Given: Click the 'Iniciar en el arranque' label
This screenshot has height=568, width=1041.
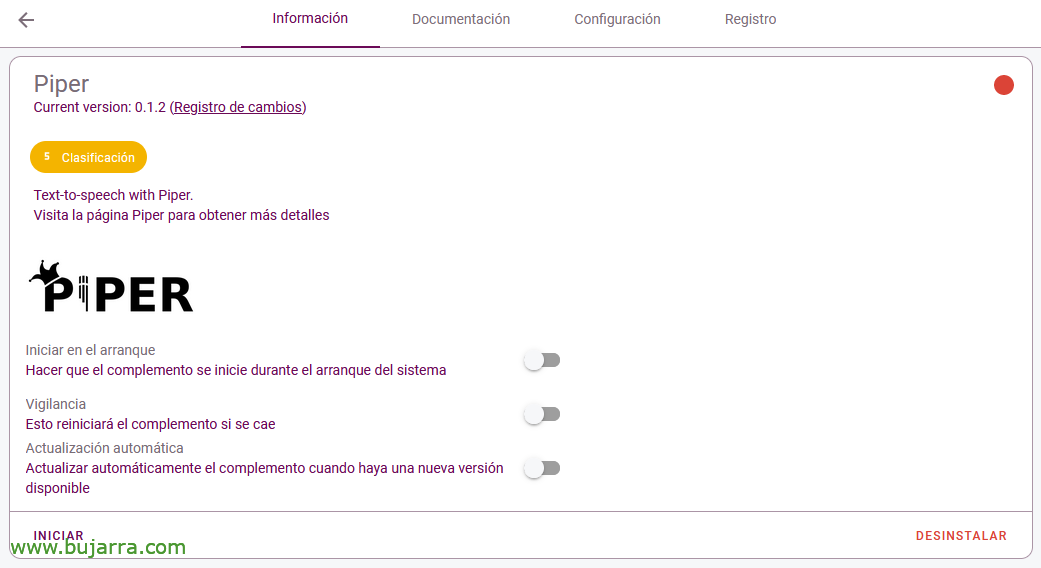Looking at the screenshot, I should (90, 350).
